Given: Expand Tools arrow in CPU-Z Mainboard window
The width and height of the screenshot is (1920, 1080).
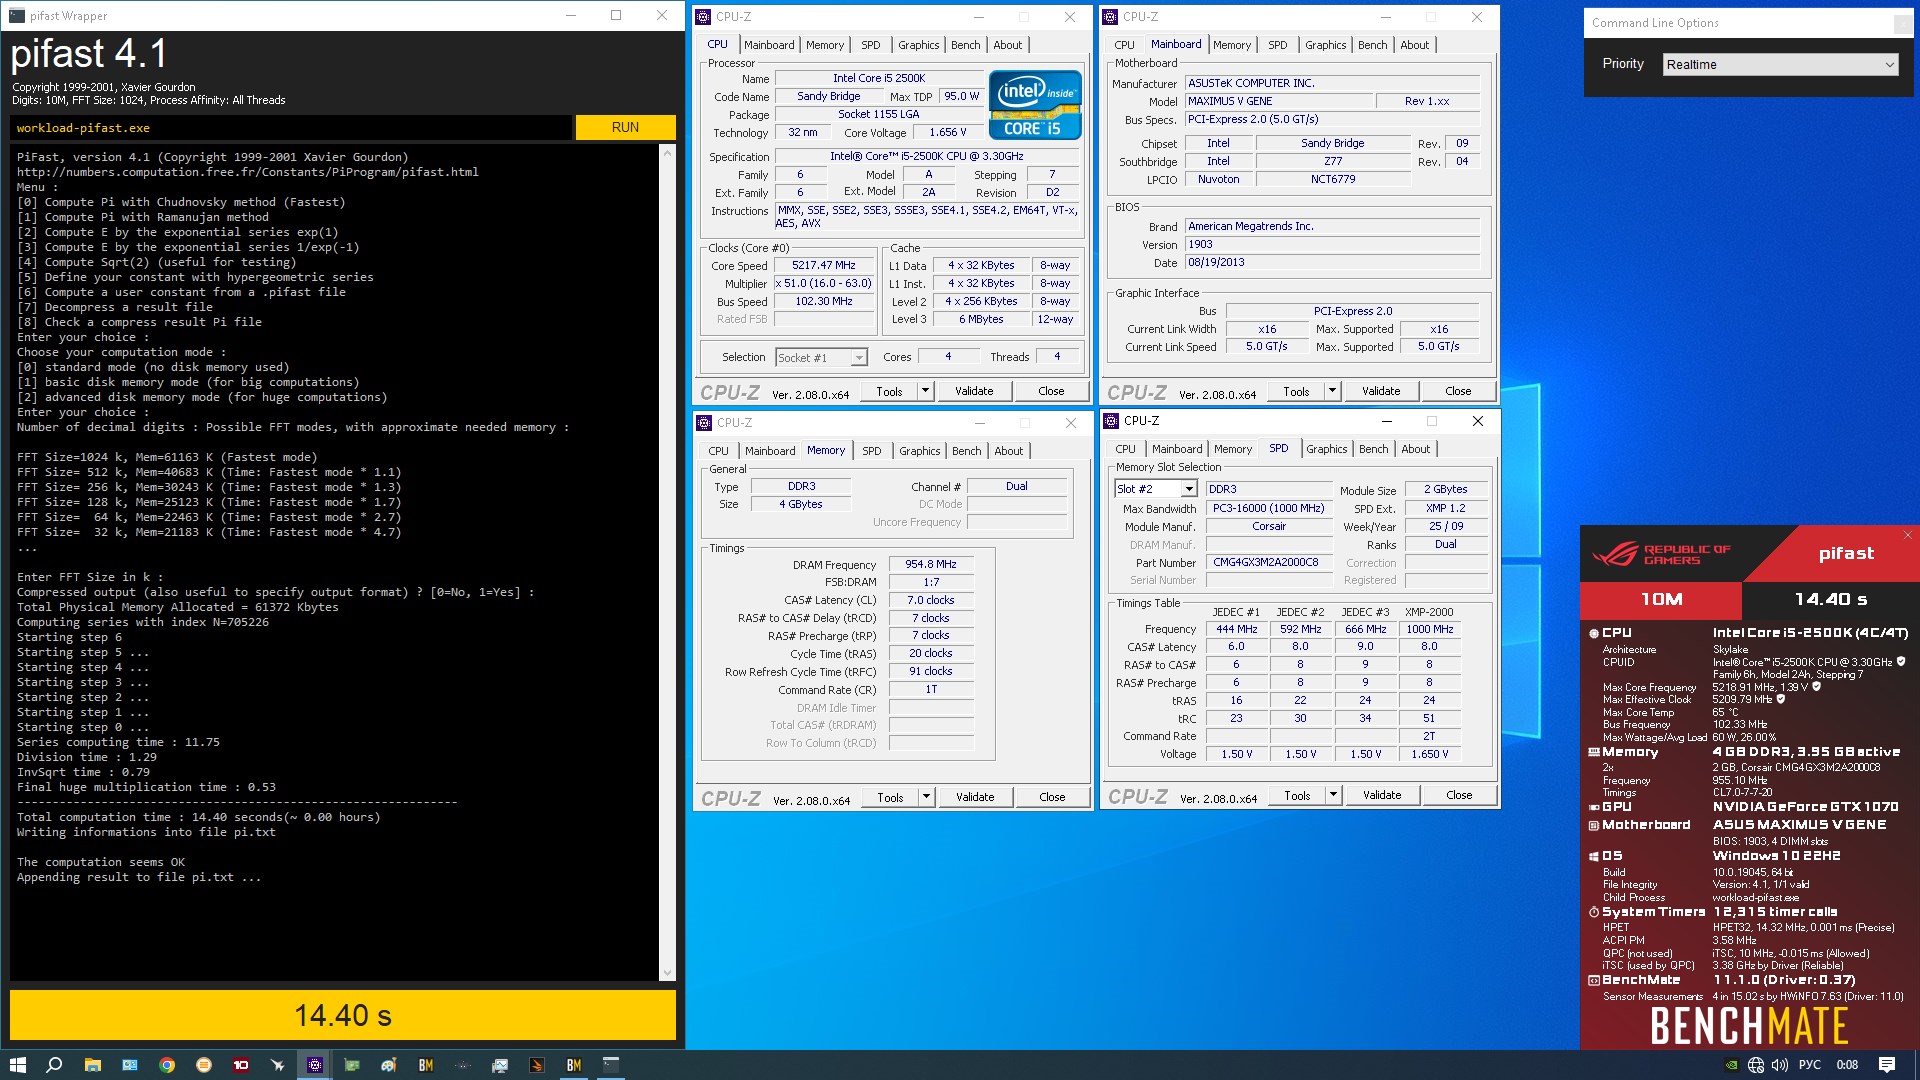Looking at the screenshot, I should click(1332, 391).
